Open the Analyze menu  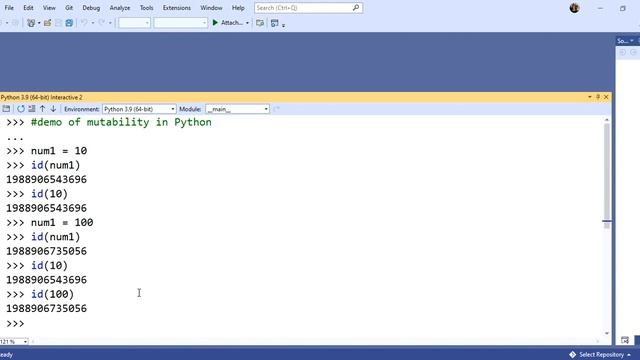[120, 8]
